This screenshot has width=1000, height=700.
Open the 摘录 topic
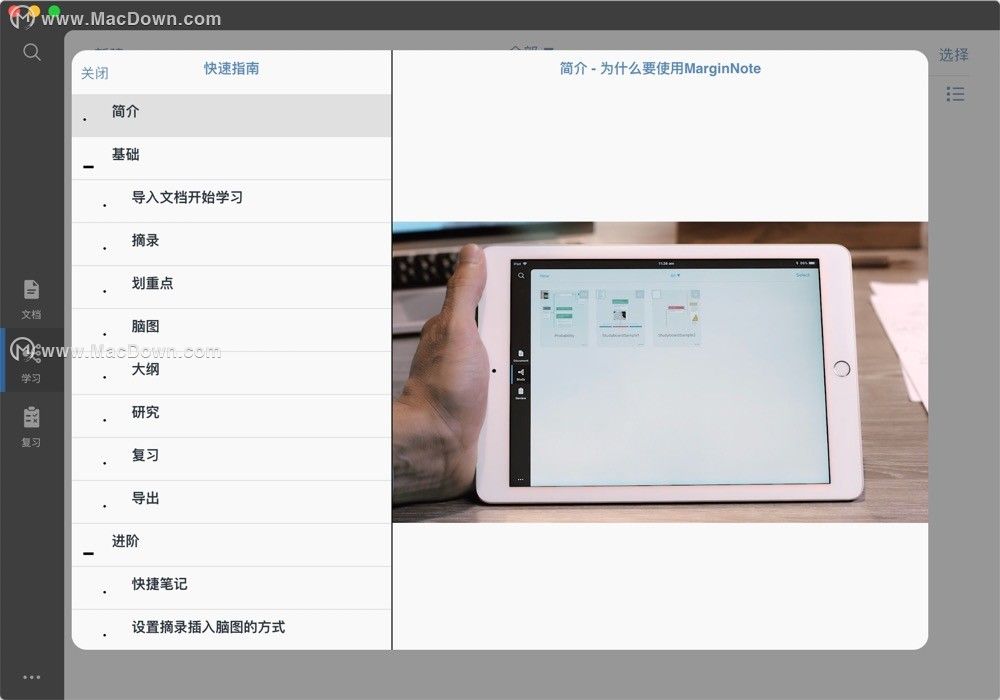click(231, 244)
